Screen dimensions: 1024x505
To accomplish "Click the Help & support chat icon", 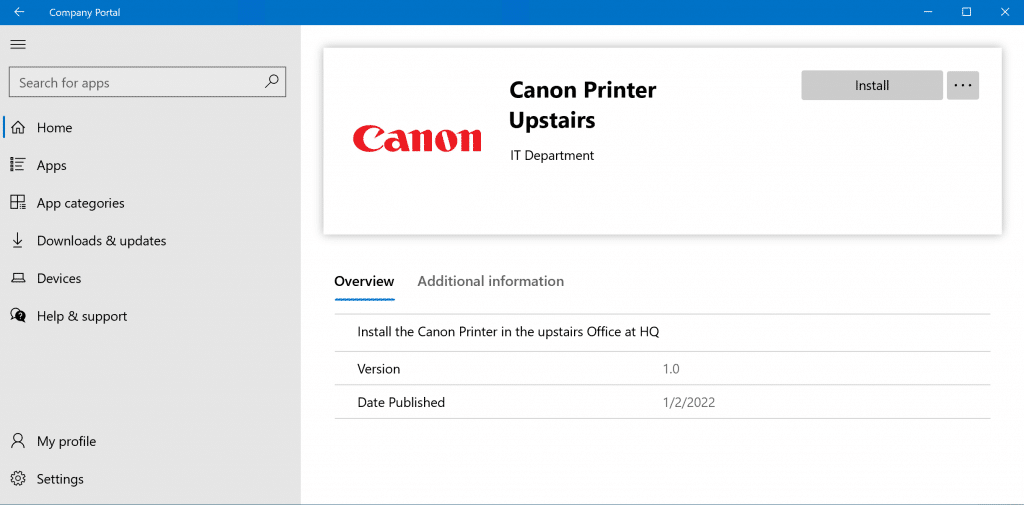I will pyautogui.click(x=18, y=316).
